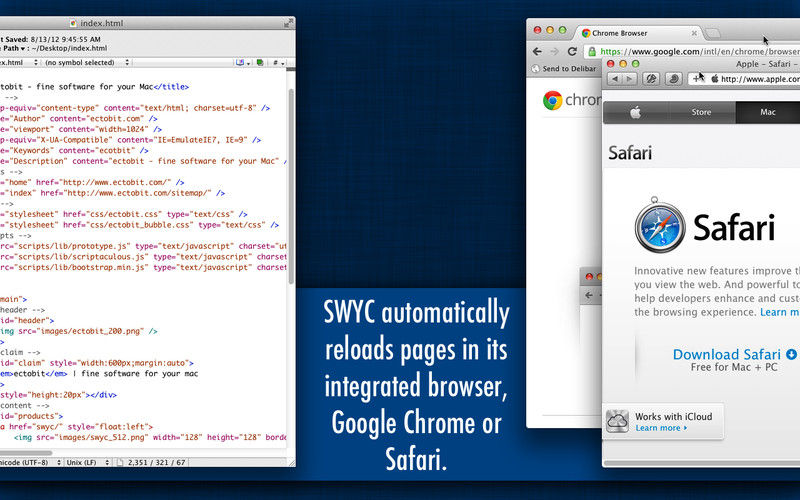Click 'Learn more' under Works with iCloud
800x500 pixels.
tap(661, 428)
